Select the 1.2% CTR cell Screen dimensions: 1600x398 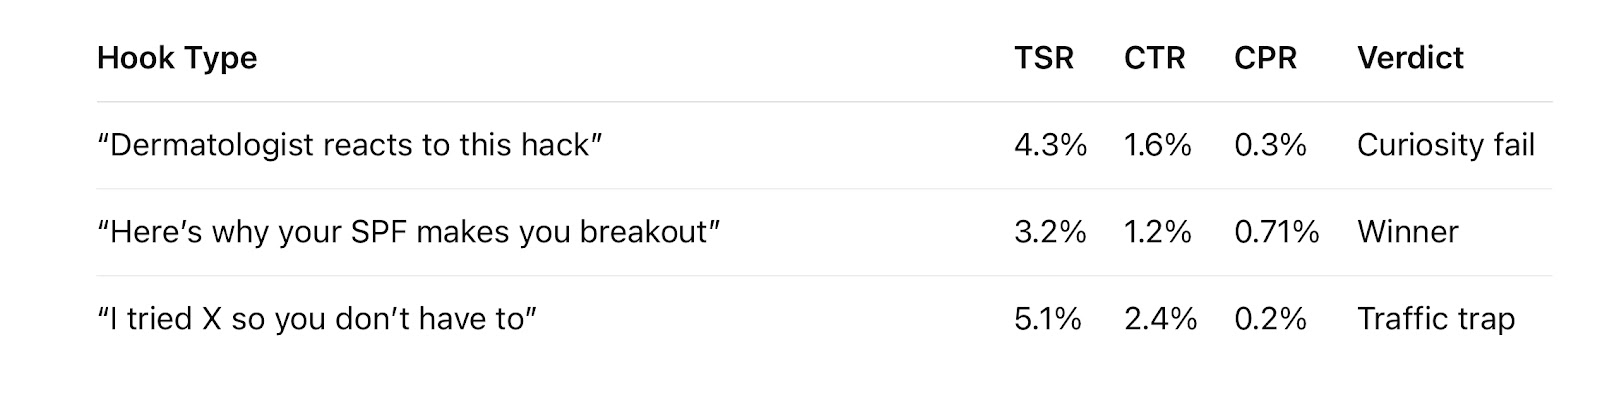(x=1158, y=232)
